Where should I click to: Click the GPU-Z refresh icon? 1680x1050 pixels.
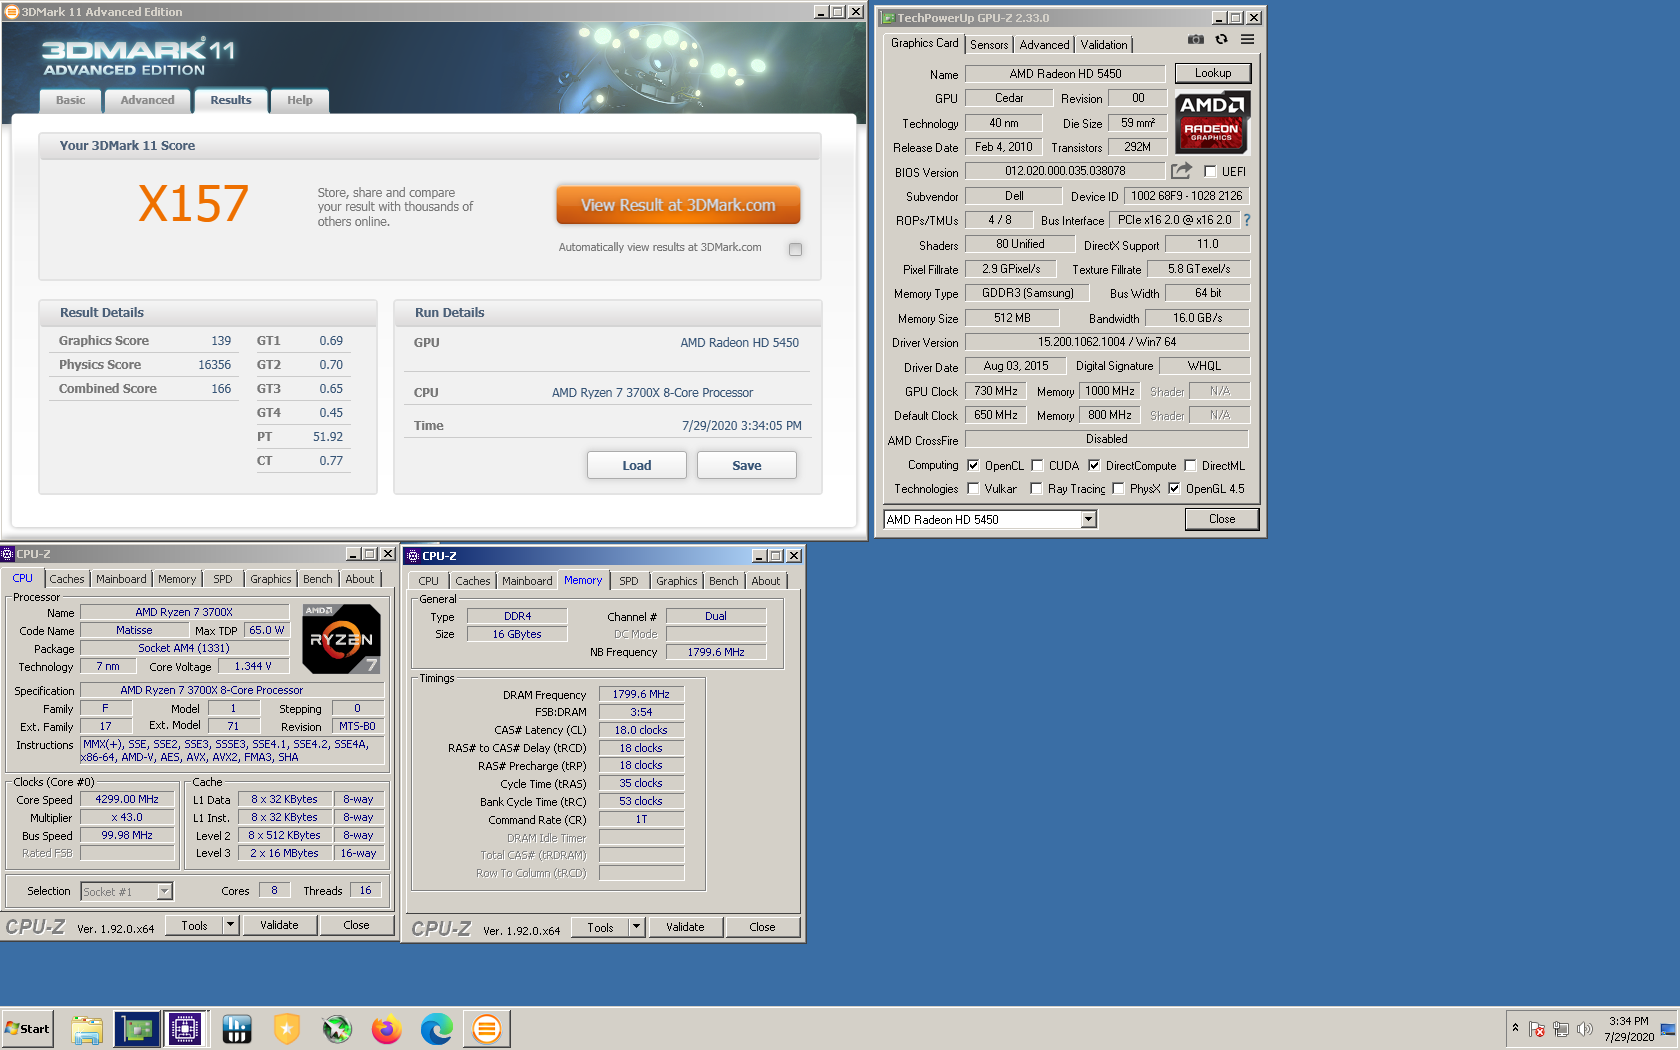[x=1221, y=40]
